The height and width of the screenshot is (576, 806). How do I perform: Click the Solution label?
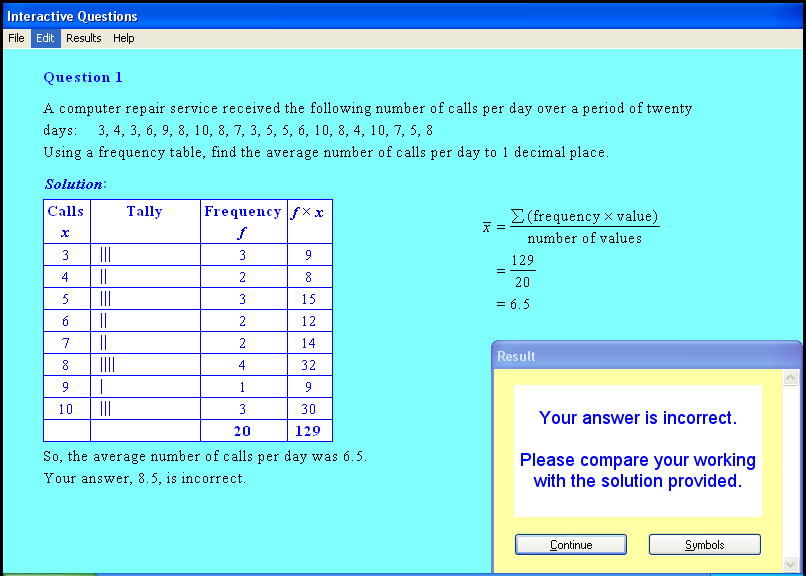pyautogui.click(x=75, y=184)
